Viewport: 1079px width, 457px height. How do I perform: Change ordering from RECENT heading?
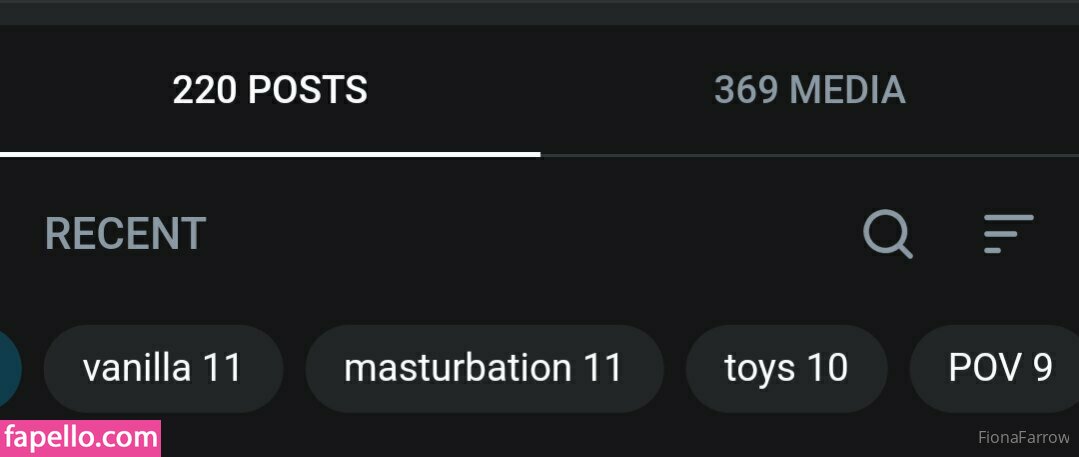pos(125,234)
